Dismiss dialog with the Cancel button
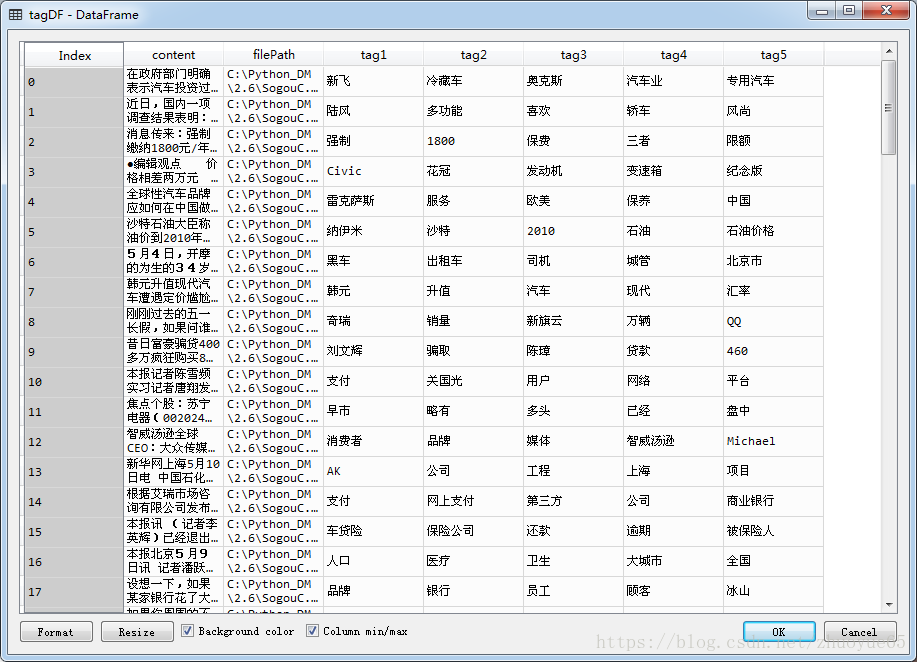This screenshot has height=662, width=917. click(860, 632)
